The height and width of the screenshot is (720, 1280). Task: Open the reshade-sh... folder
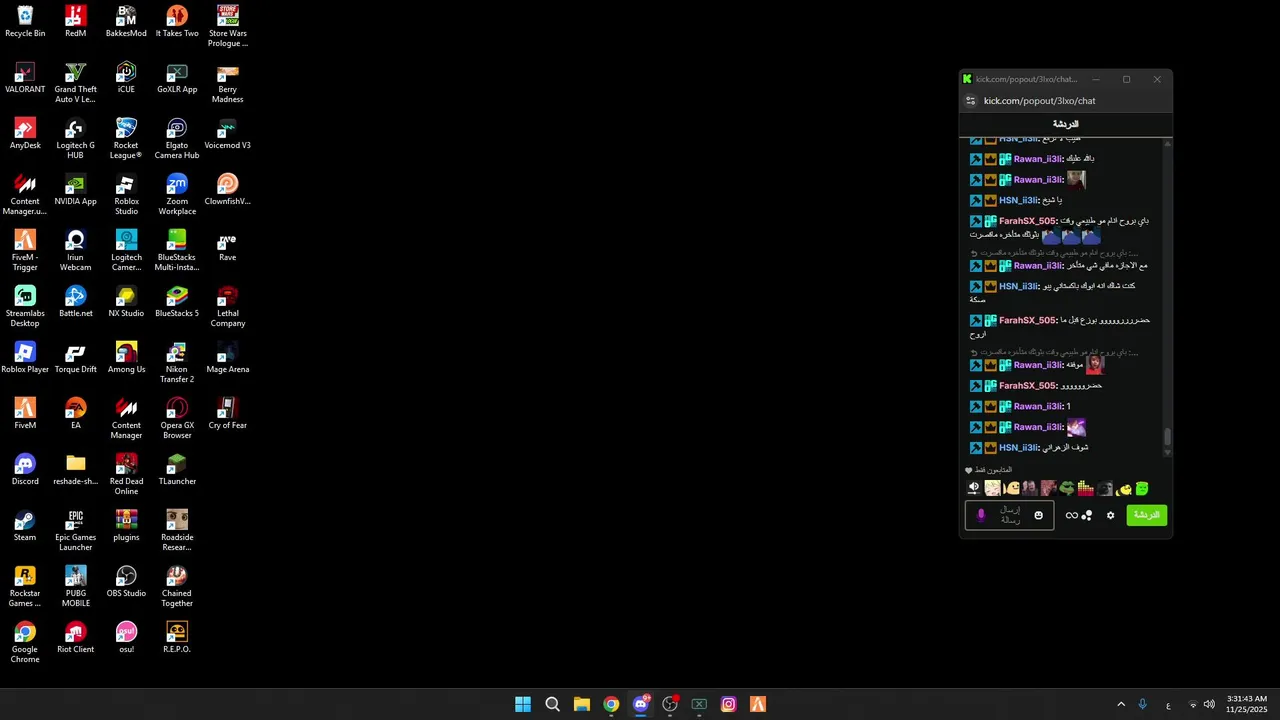[75, 470]
